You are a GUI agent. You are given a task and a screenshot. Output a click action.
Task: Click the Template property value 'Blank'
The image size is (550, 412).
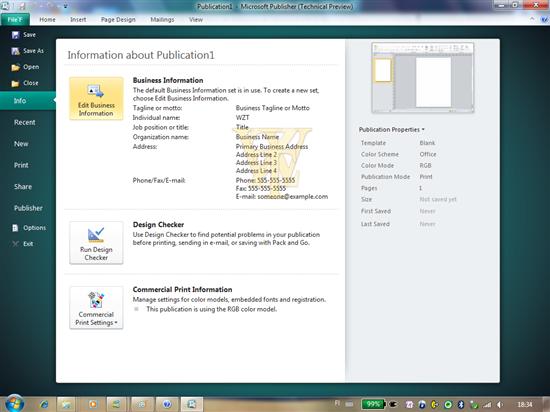coord(427,143)
